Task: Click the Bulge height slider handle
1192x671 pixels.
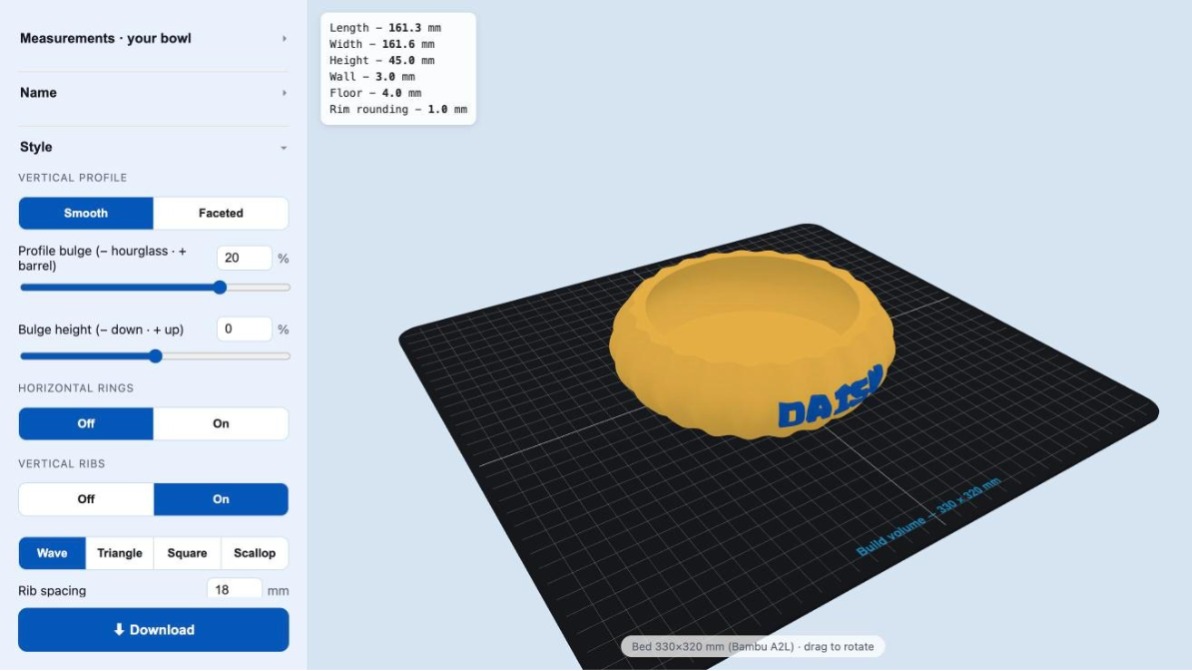Action: pyautogui.click(x=155, y=356)
